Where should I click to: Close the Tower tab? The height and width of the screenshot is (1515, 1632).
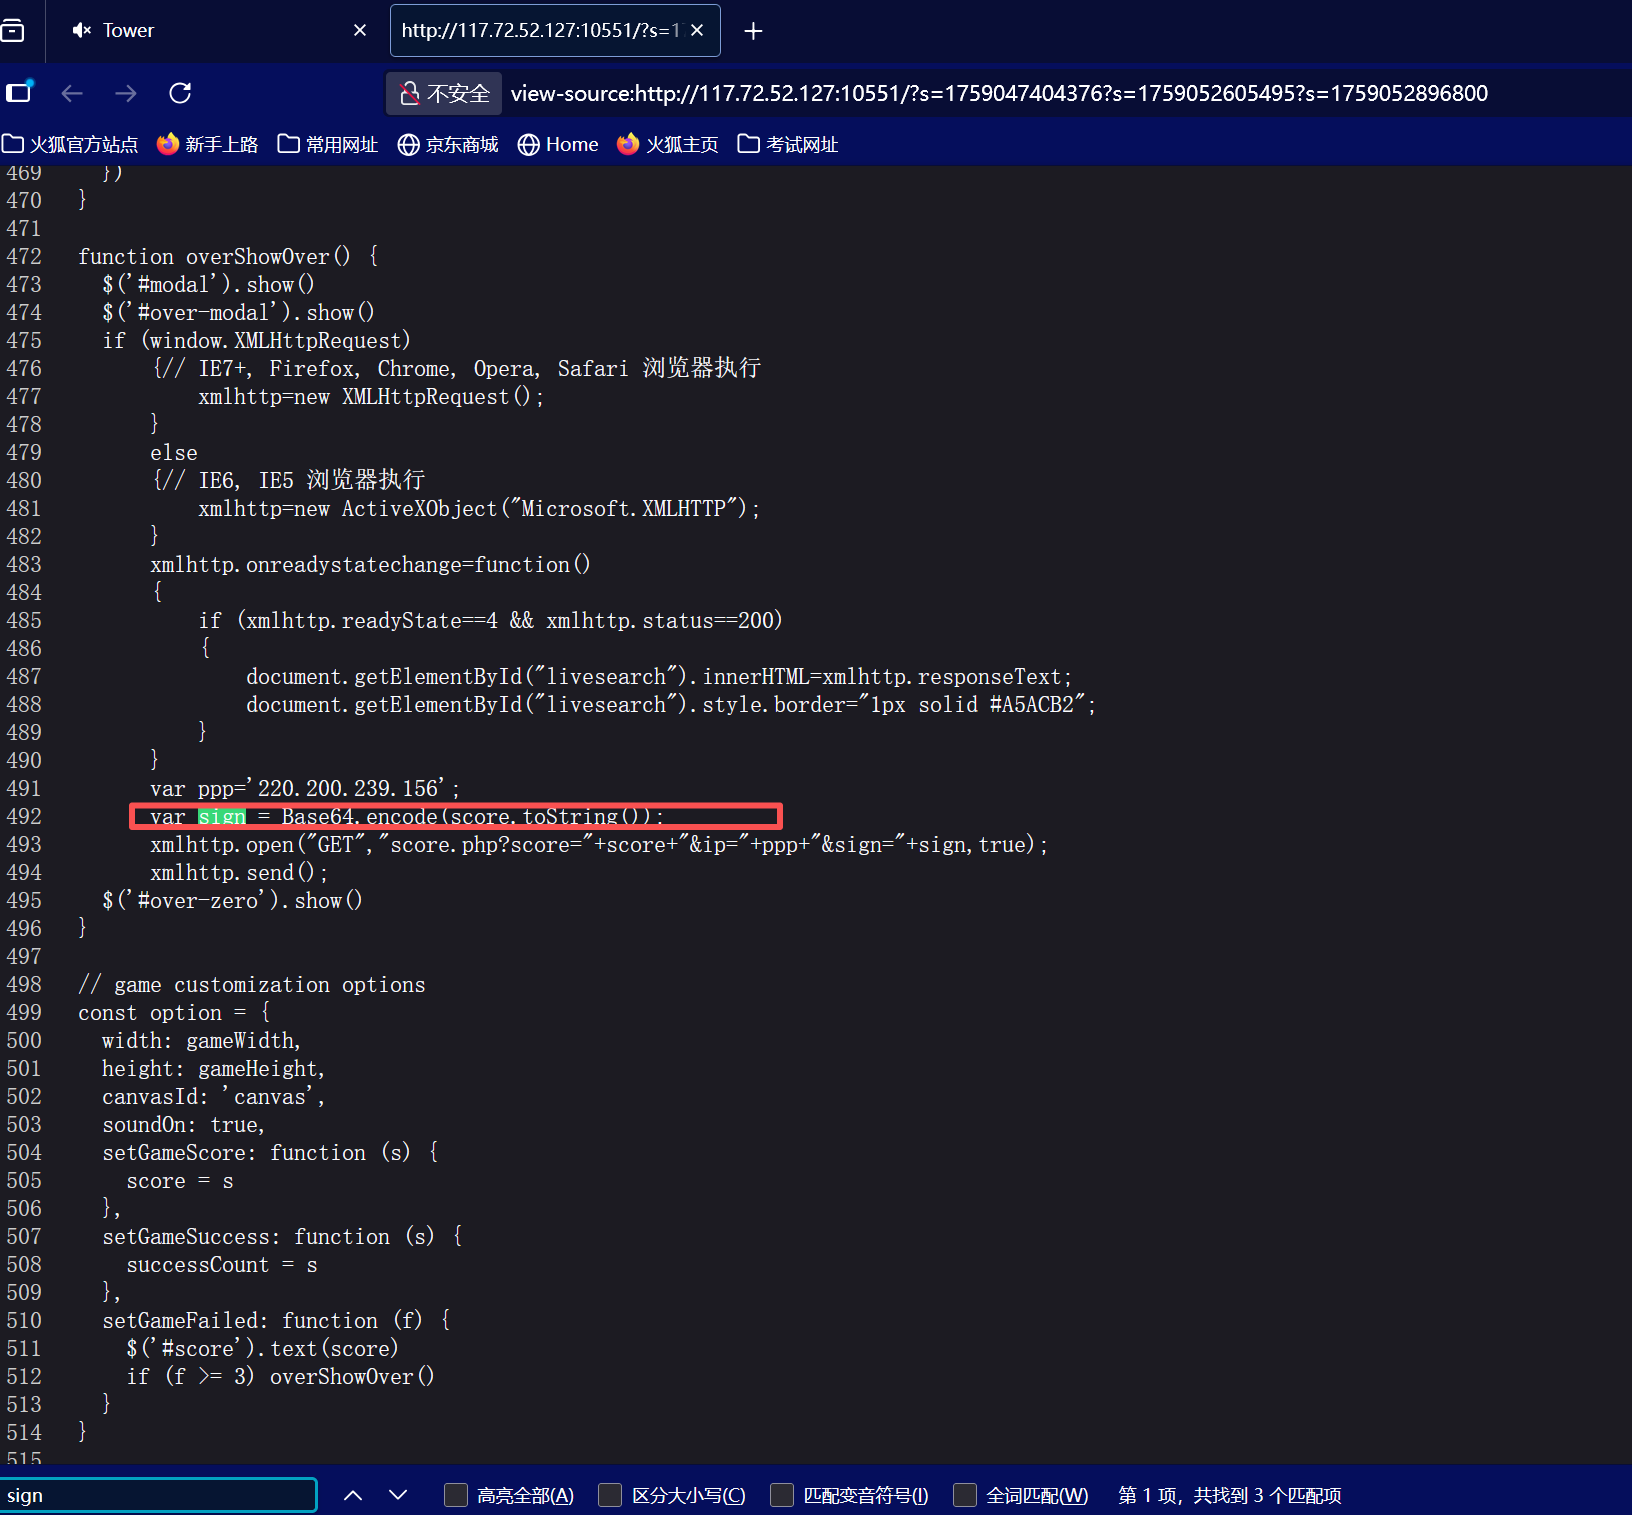click(x=360, y=30)
